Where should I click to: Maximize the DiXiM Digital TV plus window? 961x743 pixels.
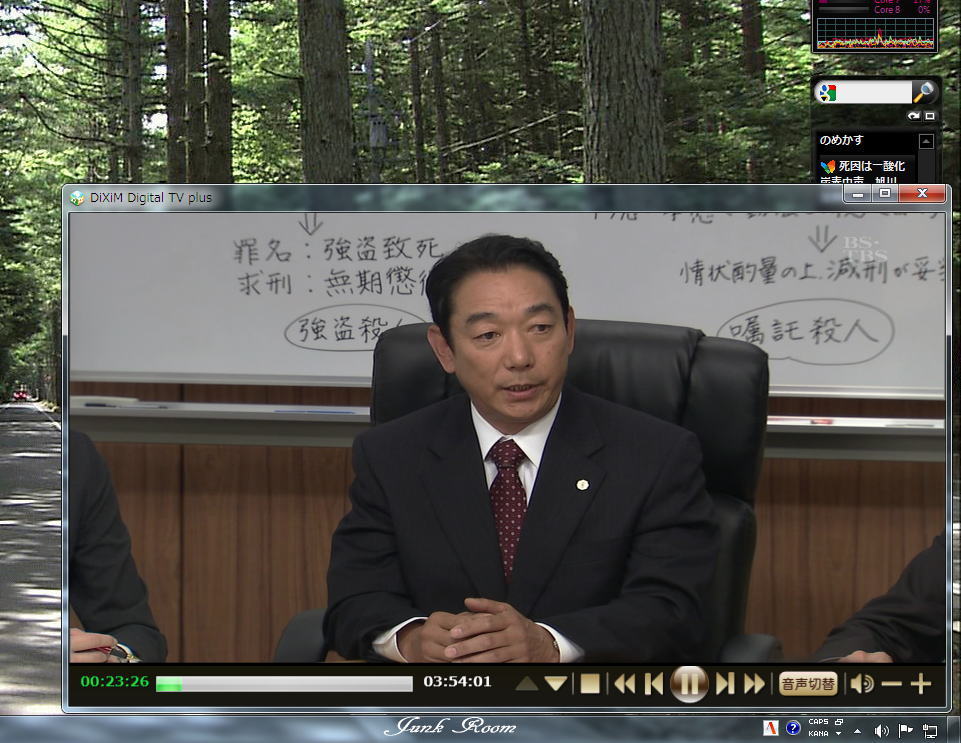tap(884, 194)
